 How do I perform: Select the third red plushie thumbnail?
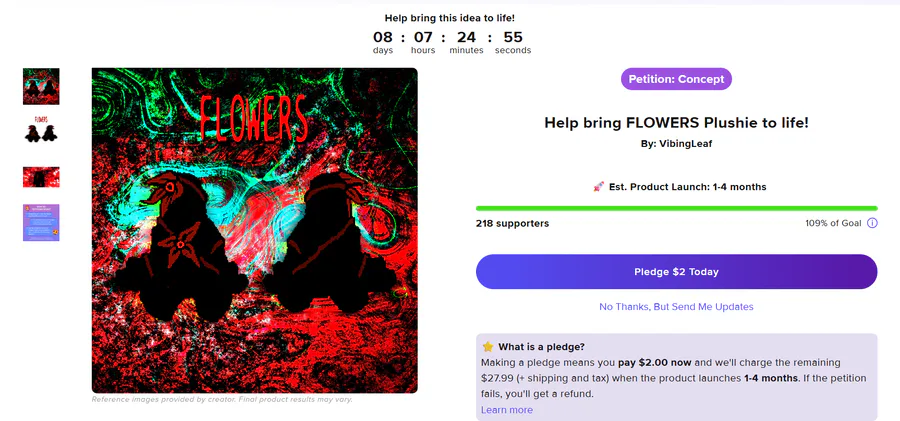(41, 177)
